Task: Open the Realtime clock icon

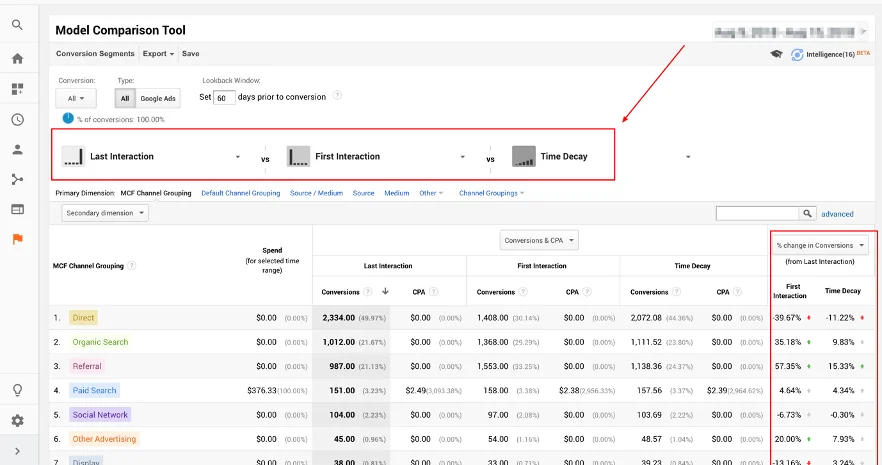Action: pos(17,119)
